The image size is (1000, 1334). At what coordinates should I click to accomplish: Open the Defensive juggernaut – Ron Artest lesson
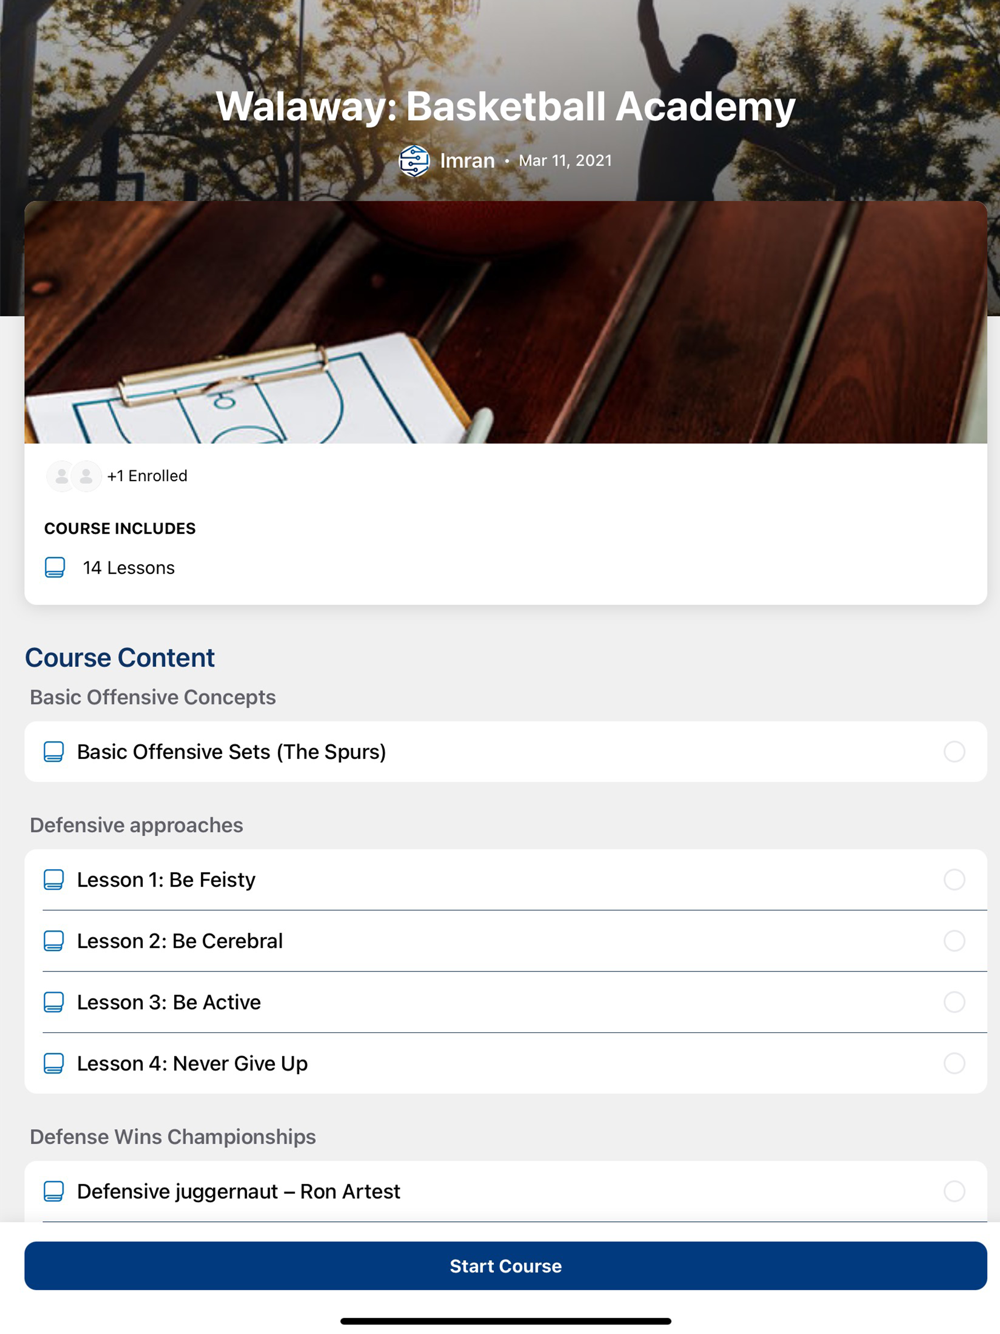(x=506, y=1191)
